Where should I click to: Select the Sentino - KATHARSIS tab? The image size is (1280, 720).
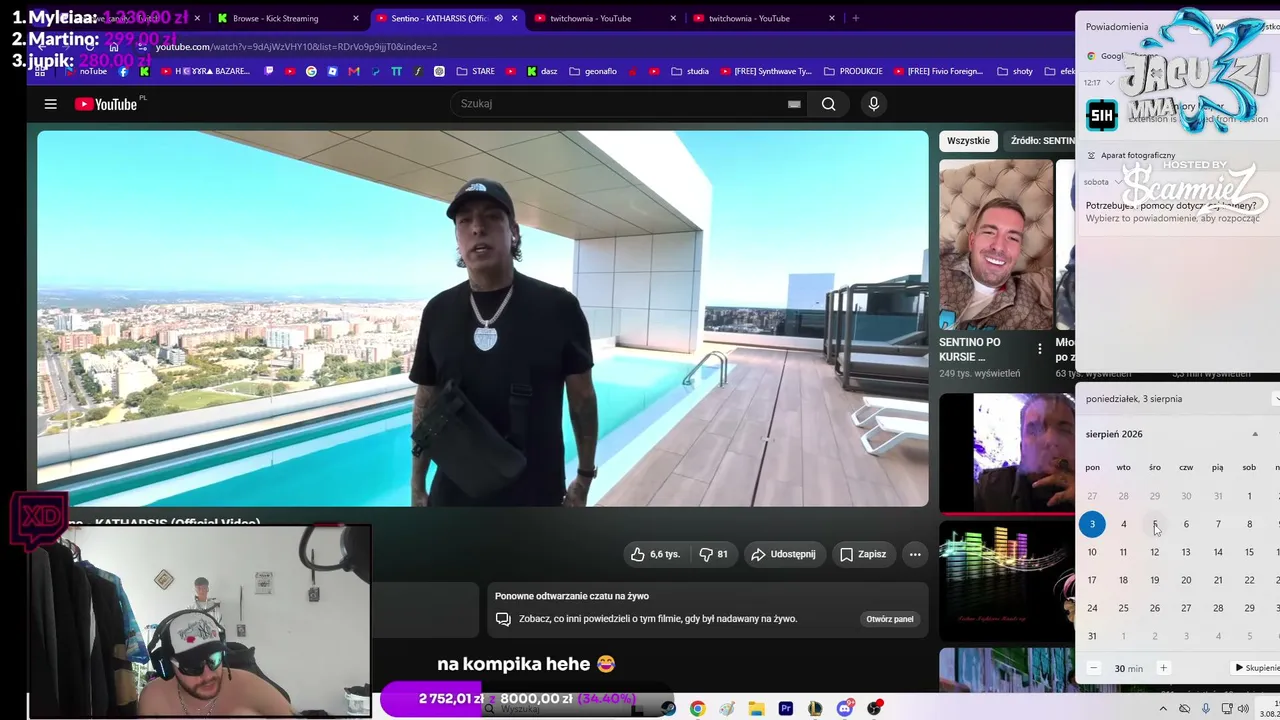447,18
